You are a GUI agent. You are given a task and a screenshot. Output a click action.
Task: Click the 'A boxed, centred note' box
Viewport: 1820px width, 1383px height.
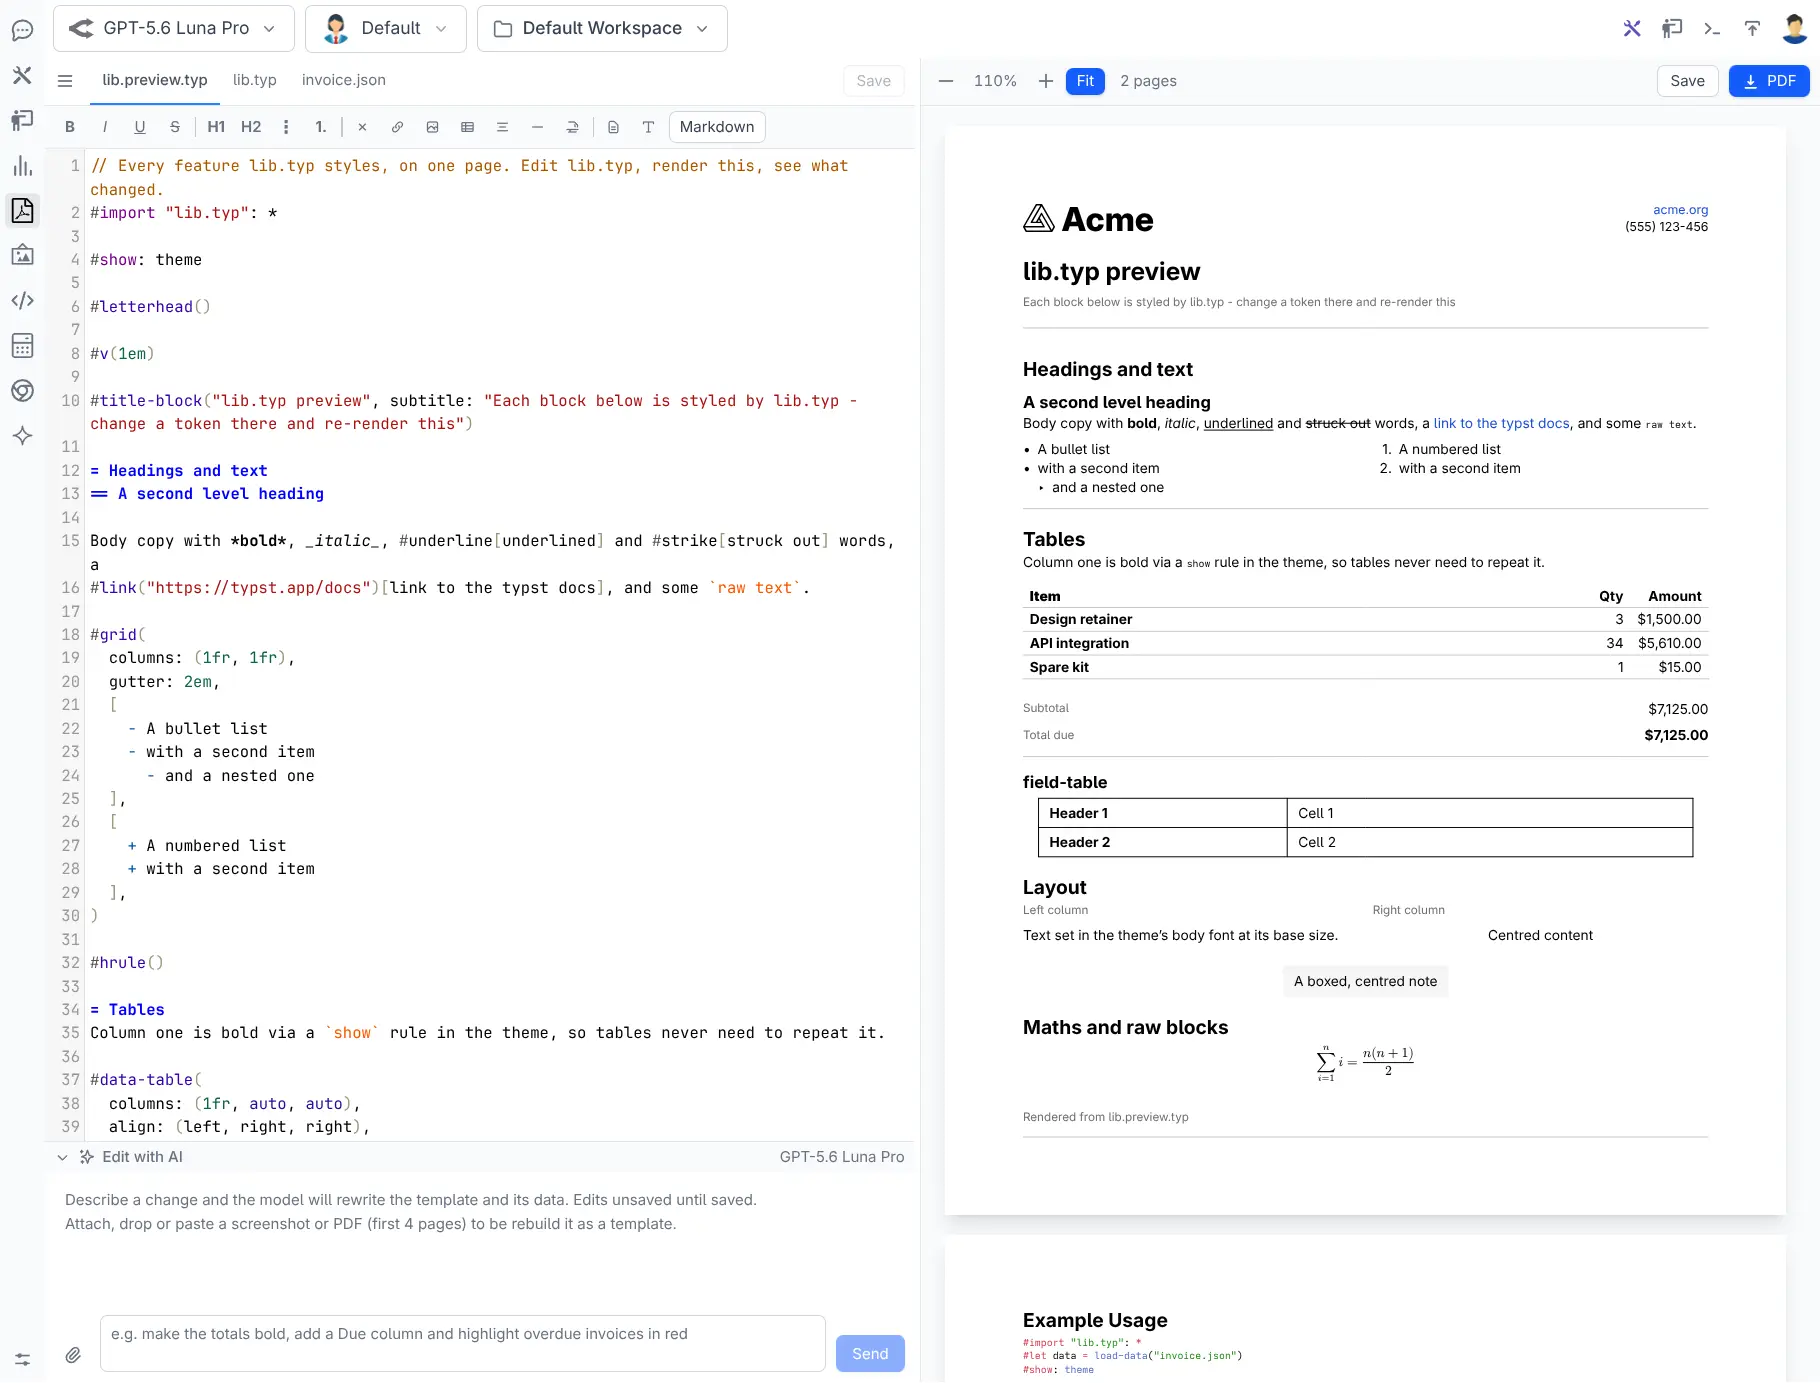click(x=1365, y=981)
